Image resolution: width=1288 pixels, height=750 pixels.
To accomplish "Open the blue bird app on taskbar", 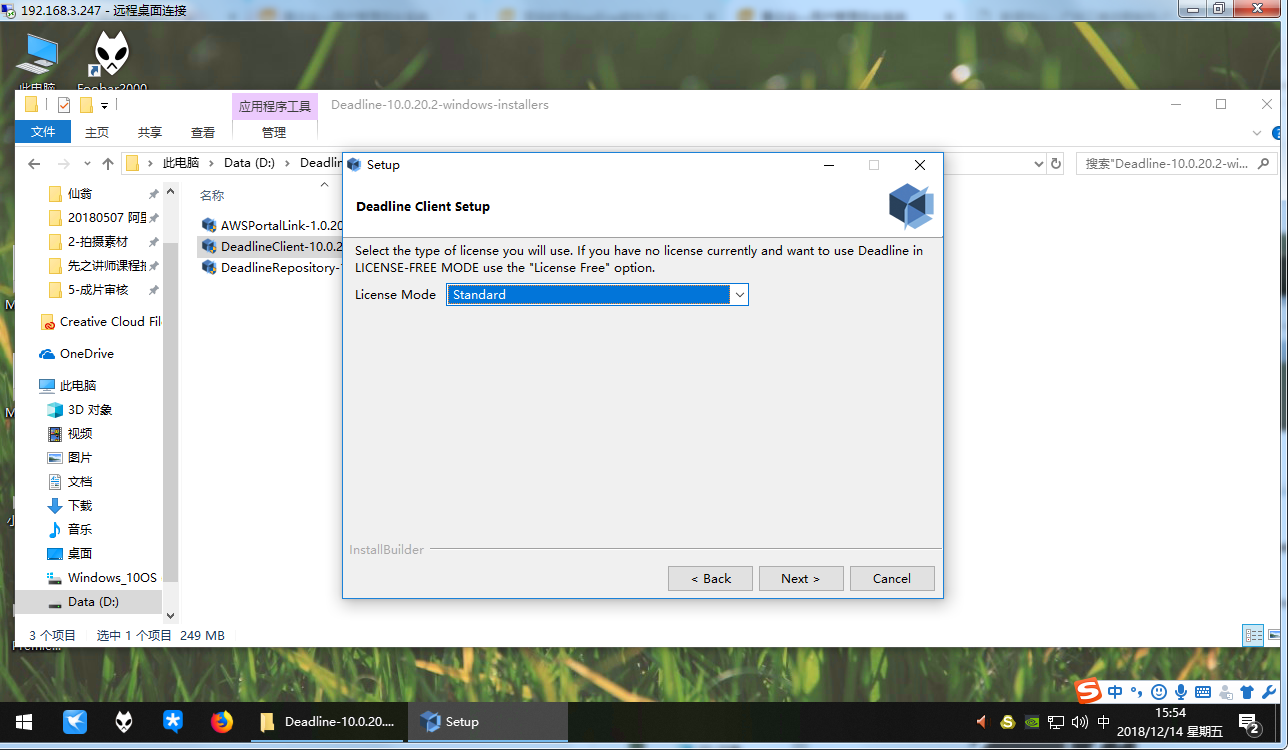I will [74, 721].
